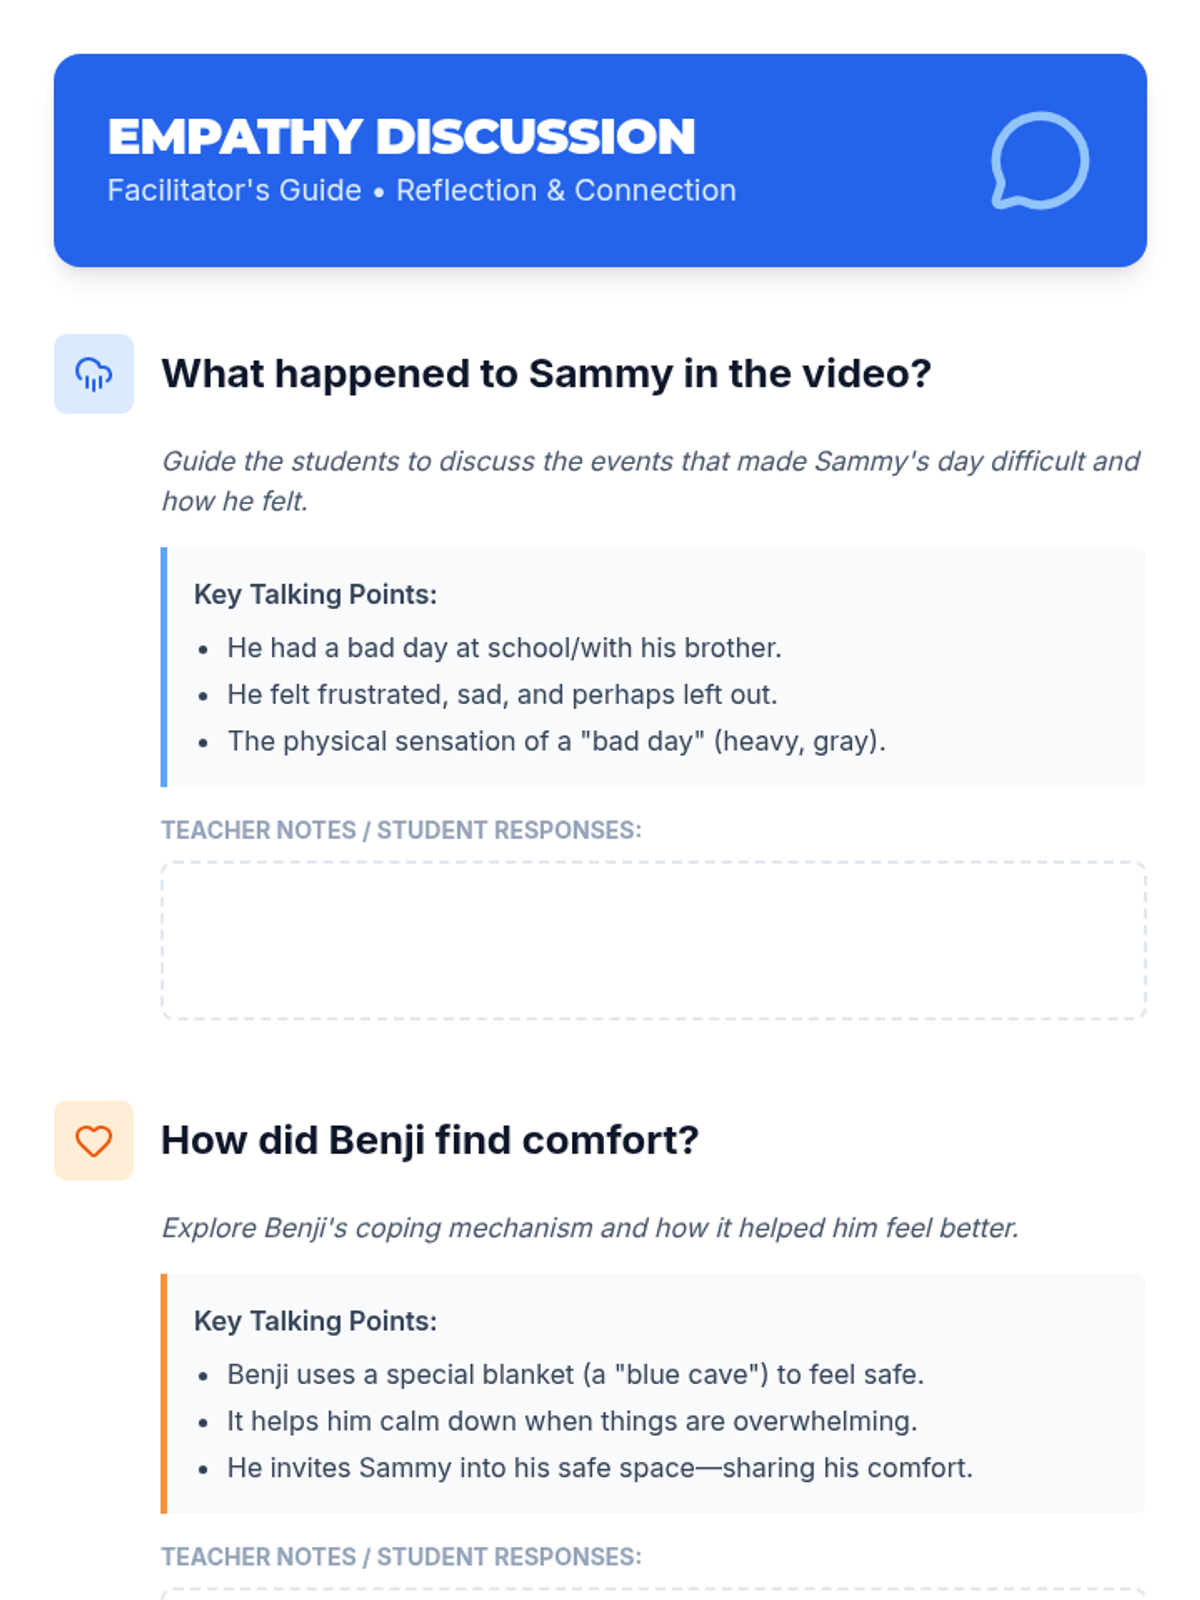
Task: Click the heading "How did Benji find comfort?"
Action: 430,1141
